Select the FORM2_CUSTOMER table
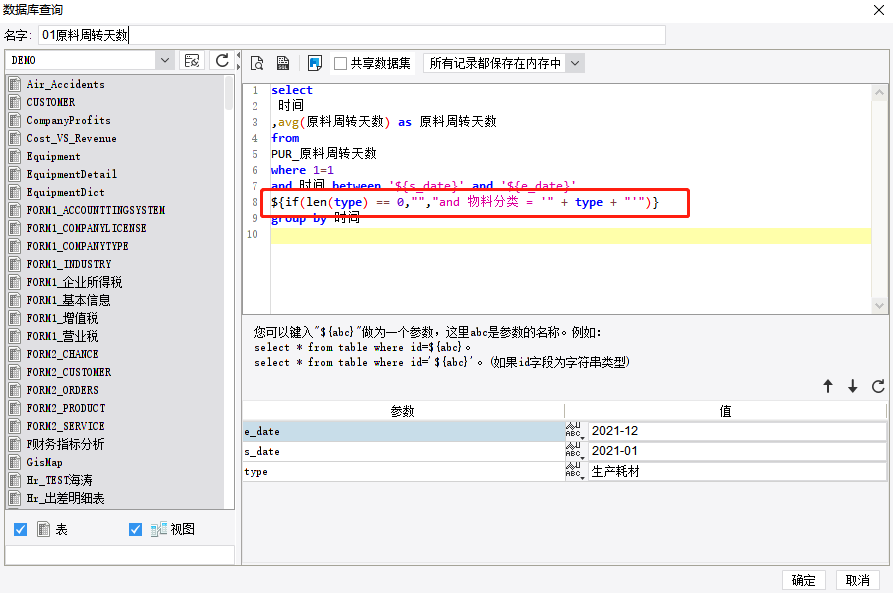893x593 pixels. (x=69, y=373)
